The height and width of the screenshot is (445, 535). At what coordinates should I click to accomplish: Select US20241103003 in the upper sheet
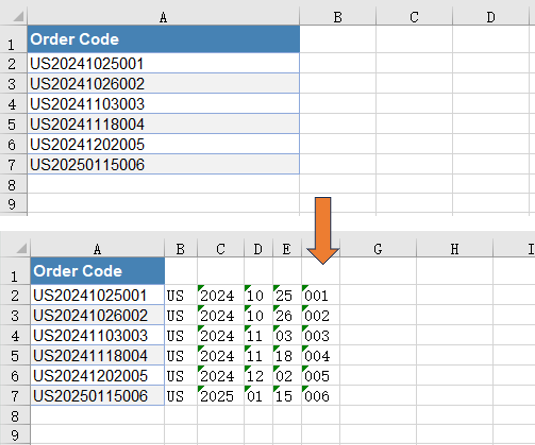click(163, 103)
